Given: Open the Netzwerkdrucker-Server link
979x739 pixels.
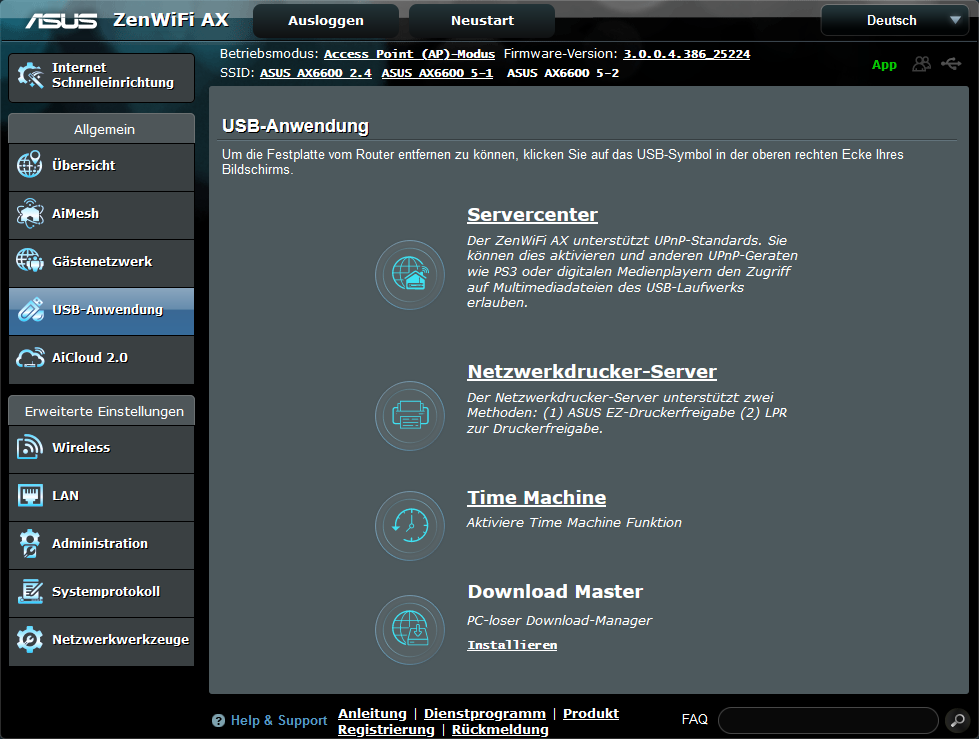Looking at the screenshot, I should coord(592,371).
